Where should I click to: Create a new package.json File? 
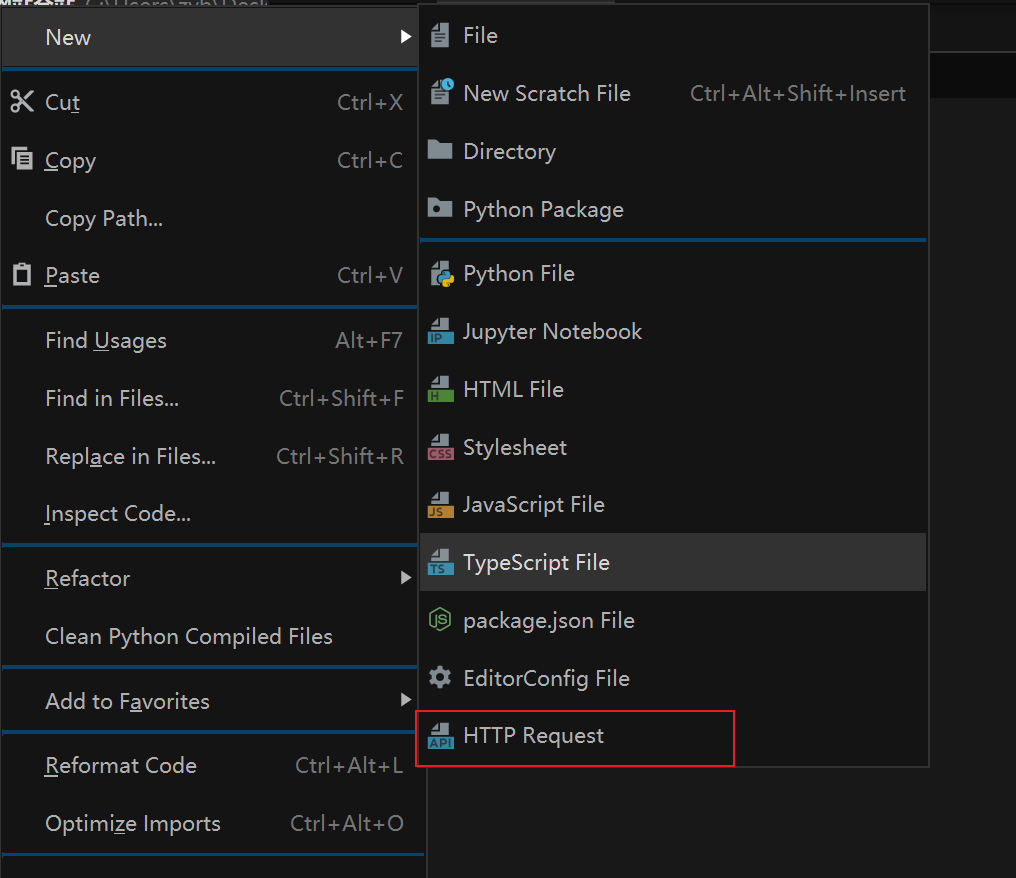coord(673,620)
